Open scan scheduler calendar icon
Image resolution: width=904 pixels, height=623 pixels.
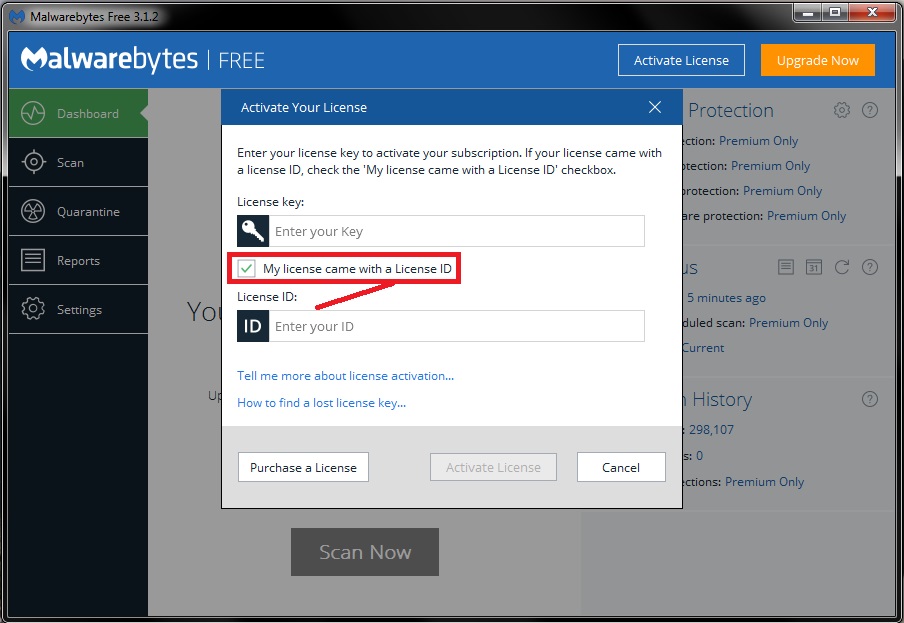point(813,267)
